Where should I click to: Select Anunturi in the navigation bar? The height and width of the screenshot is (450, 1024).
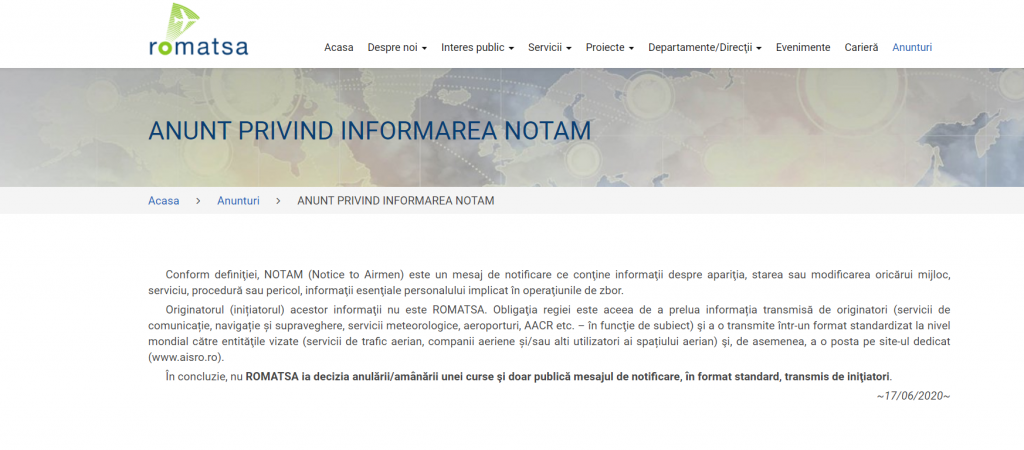point(912,48)
